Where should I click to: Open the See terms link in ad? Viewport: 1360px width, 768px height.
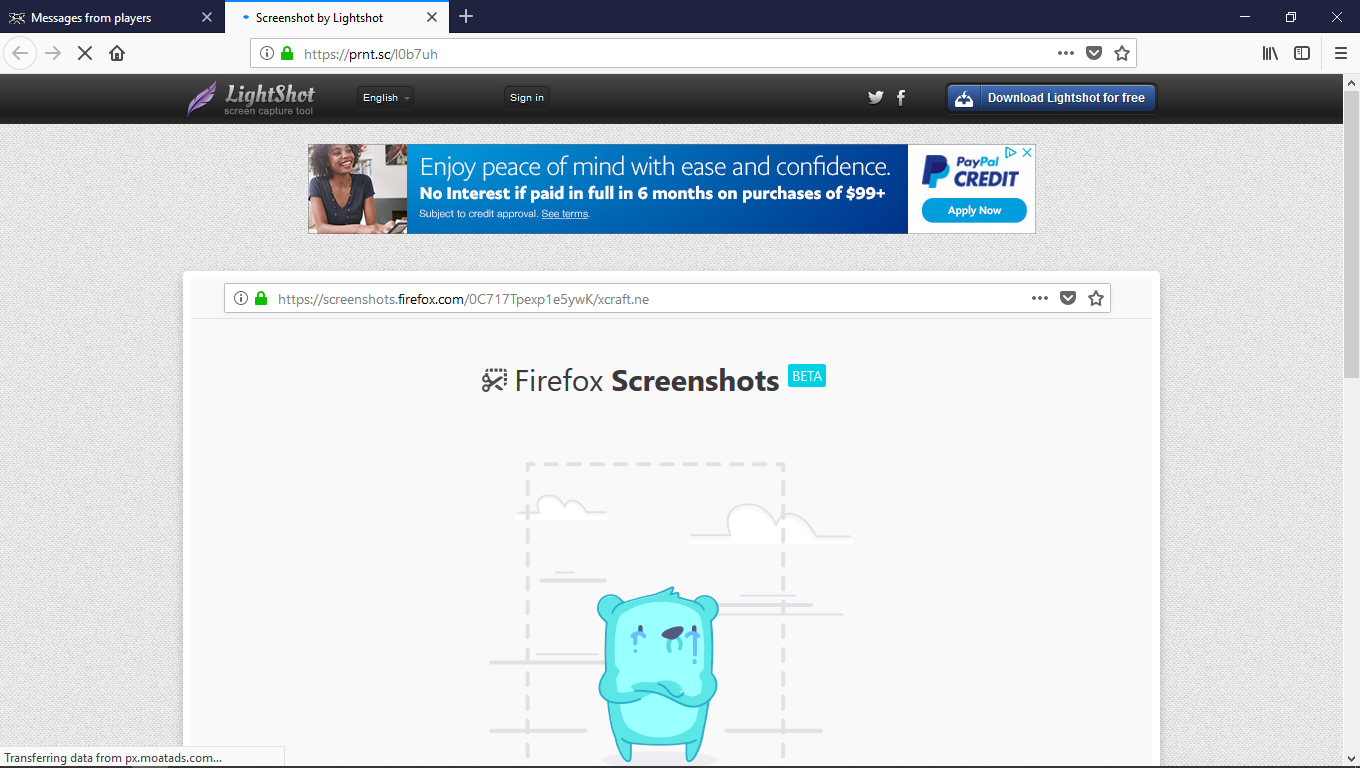[x=565, y=214]
